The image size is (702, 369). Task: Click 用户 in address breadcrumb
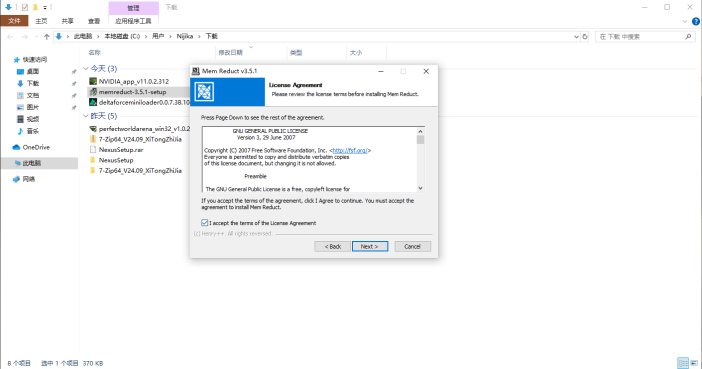(x=158, y=36)
